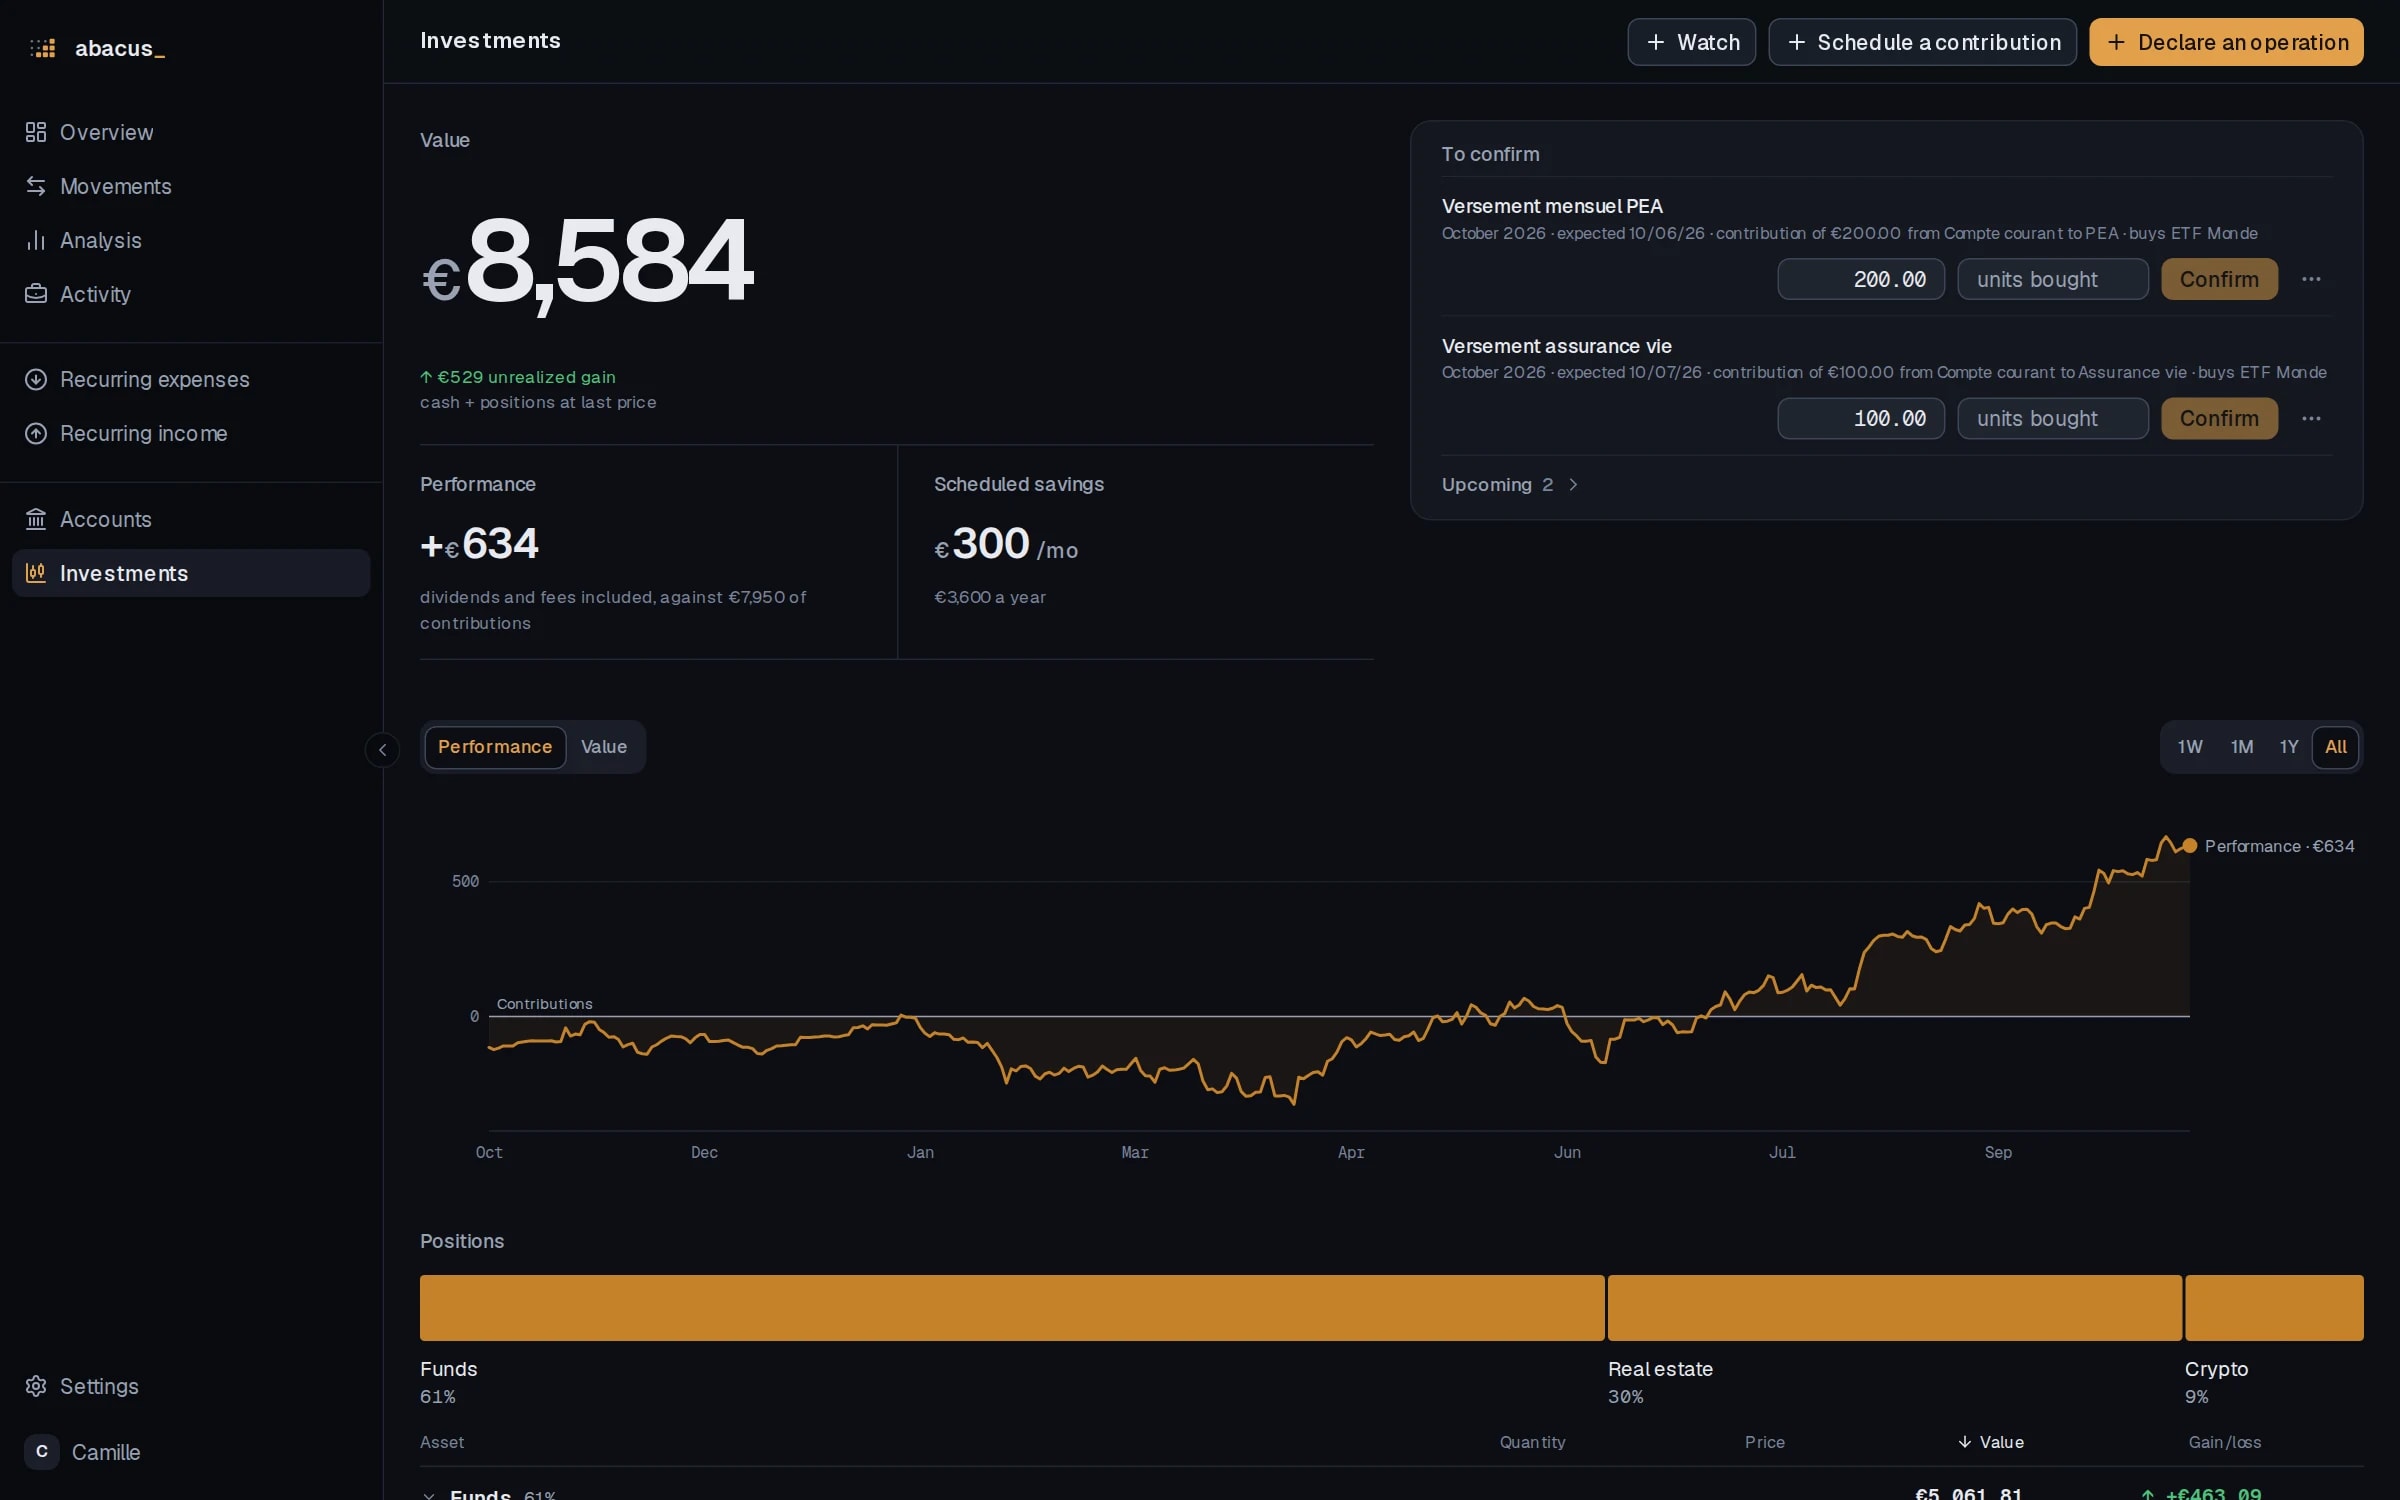This screenshot has width=2400, height=1500.
Task: Click the Funds allocation bar segment
Action: point(1012,1308)
